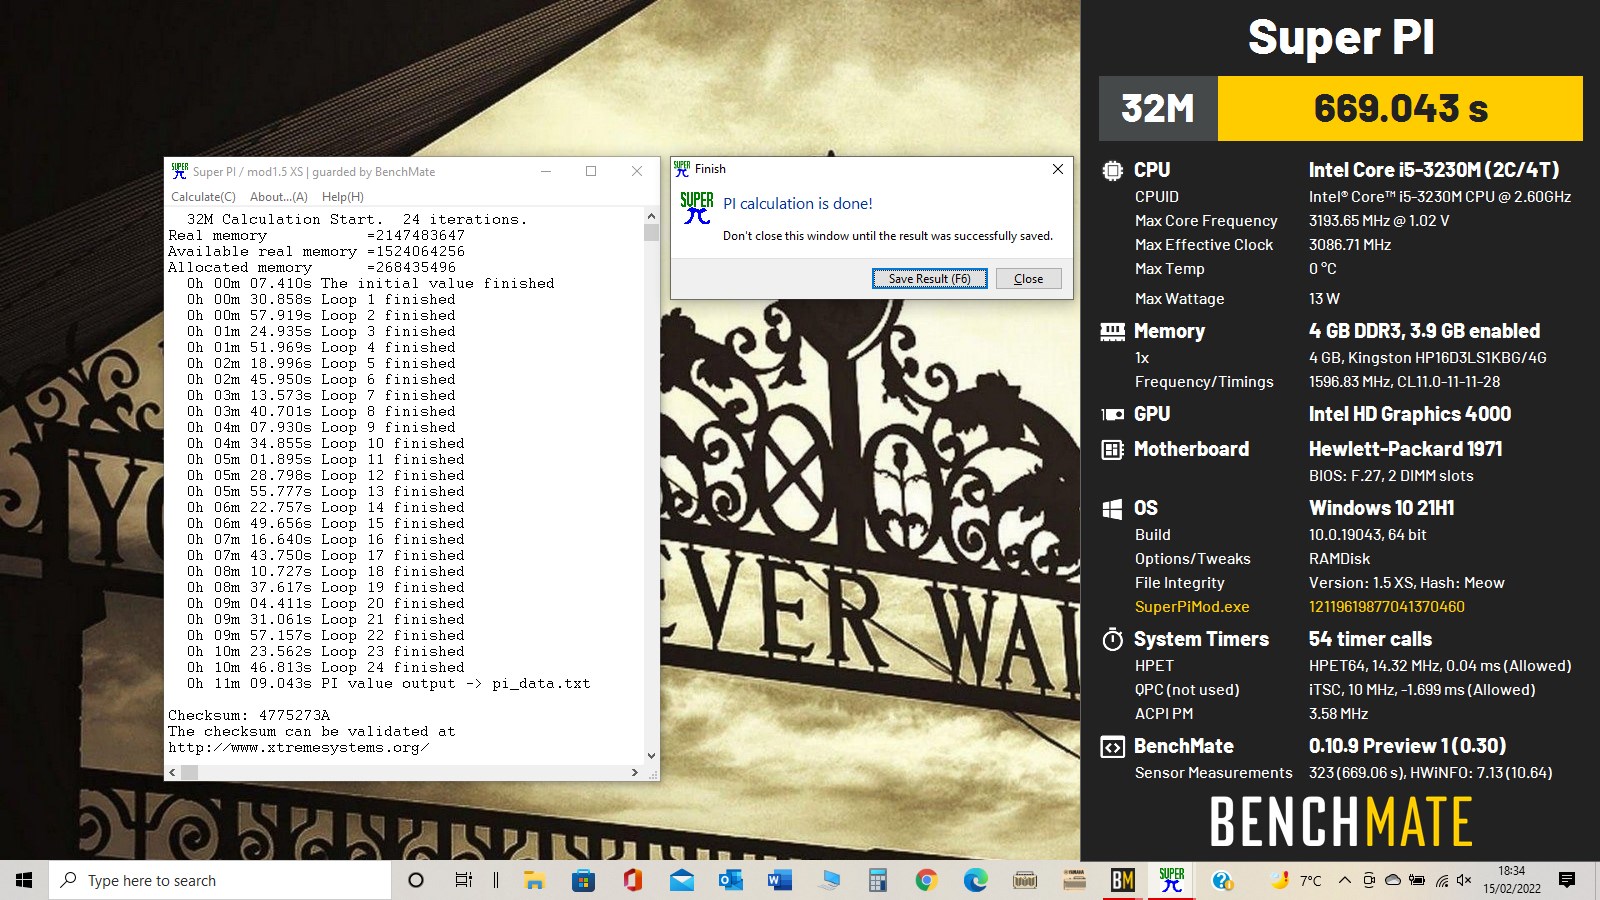Viewport: 1600px width, 900px height.
Task: Show hidden system tray icons
Action: coord(1345,880)
